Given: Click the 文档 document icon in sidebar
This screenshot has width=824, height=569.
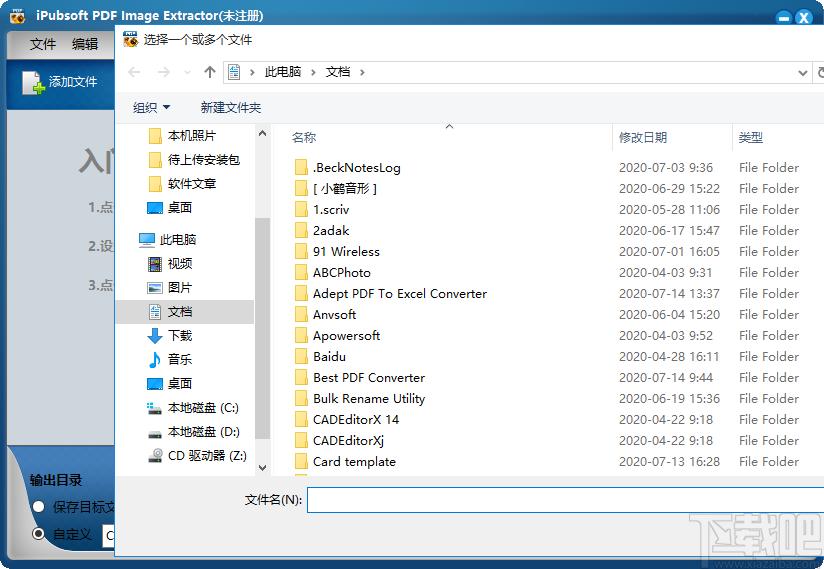Looking at the screenshot, I should coord(155,312).
